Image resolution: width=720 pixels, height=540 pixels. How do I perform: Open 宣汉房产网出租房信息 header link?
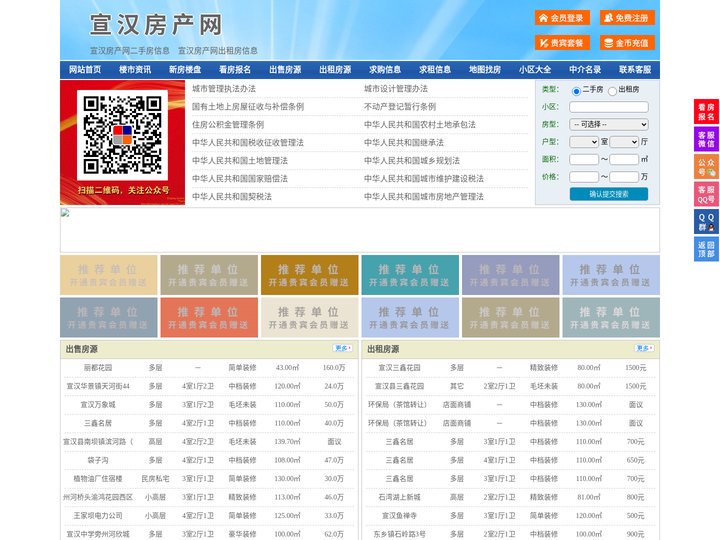(x=218, y=51)
